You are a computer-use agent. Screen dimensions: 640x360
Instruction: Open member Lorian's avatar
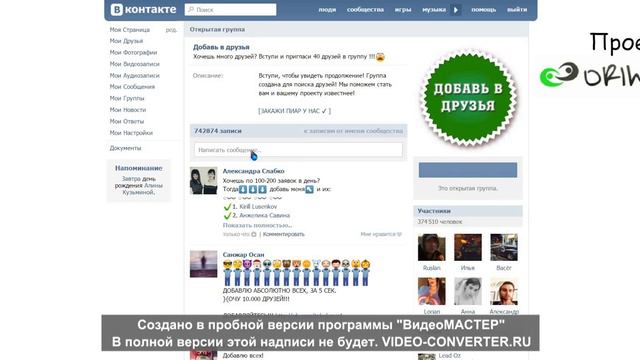431,291
